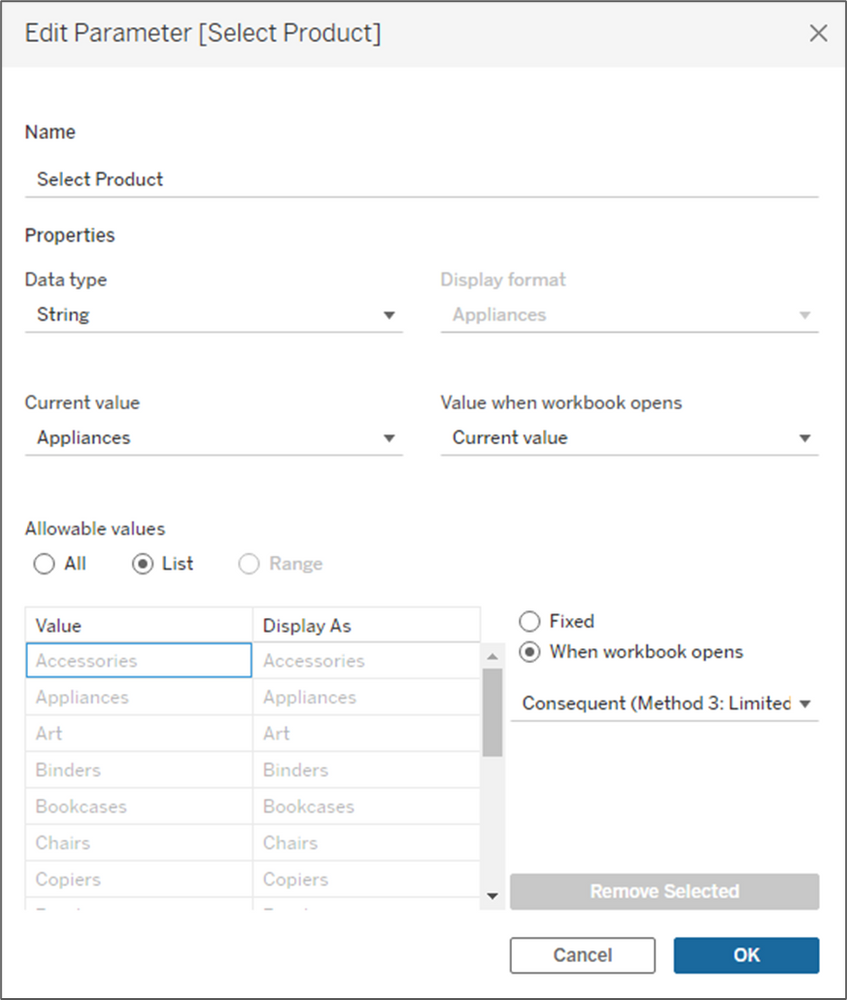Select the List allowable values radio
Image resolution: width=847 pixels, height=1000 pixels.
click(x=143, y=564)
